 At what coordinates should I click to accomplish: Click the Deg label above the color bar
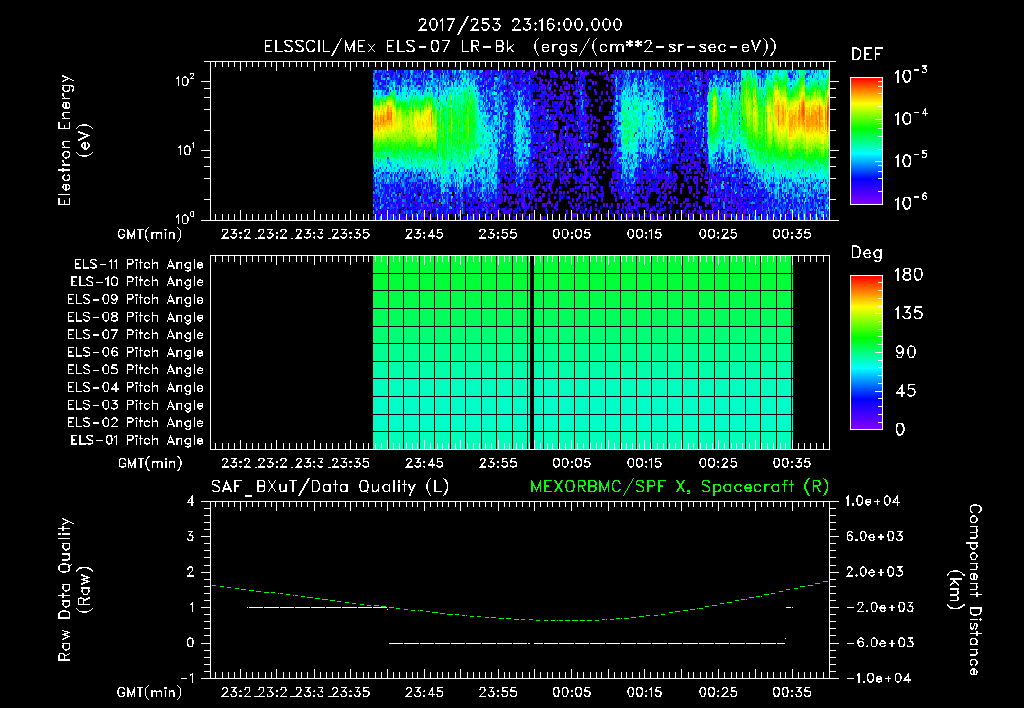tap(866, 253)
